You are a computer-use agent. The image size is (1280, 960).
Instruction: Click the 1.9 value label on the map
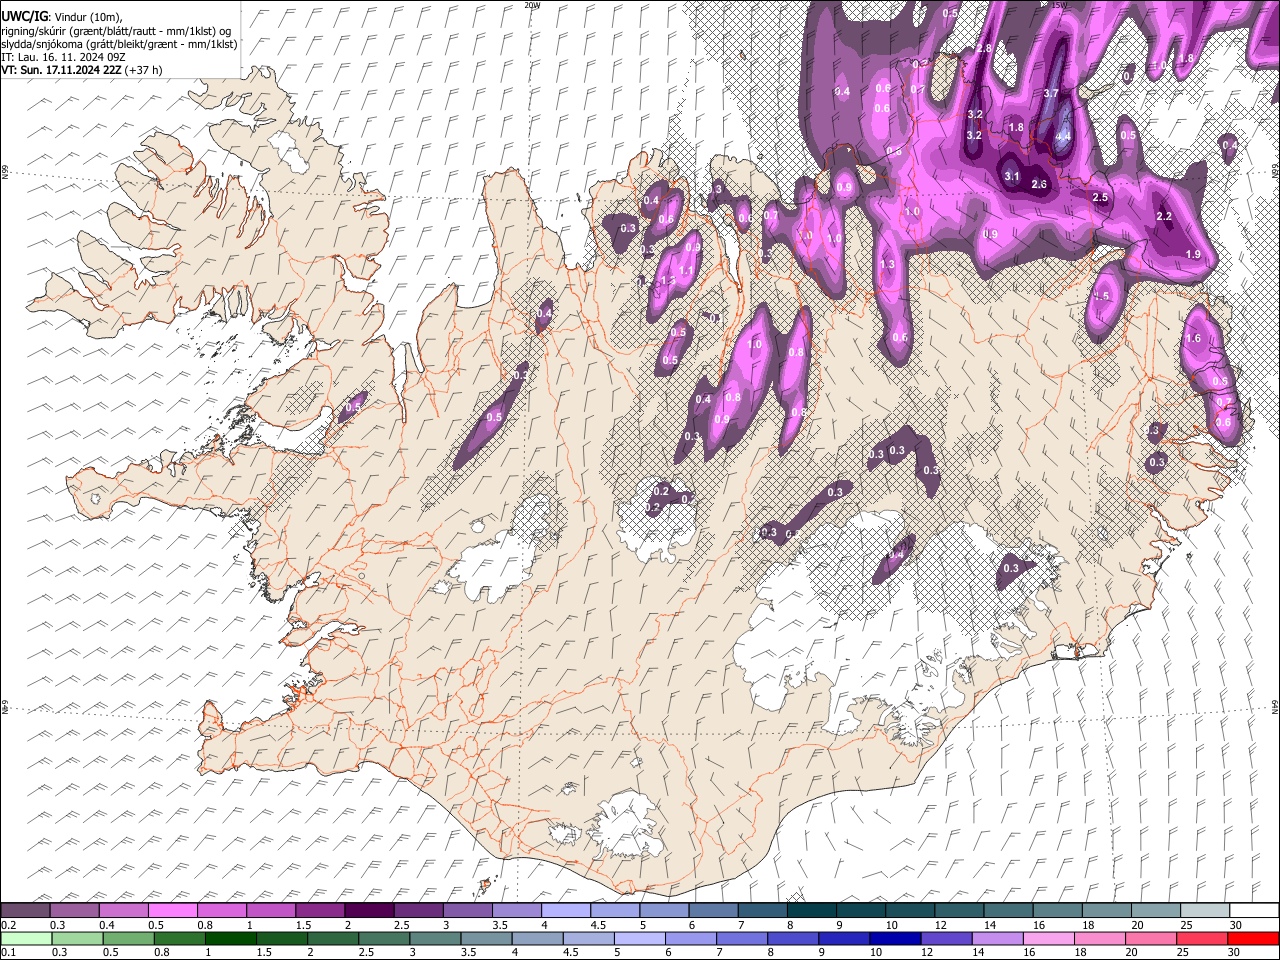(1193, 254)
